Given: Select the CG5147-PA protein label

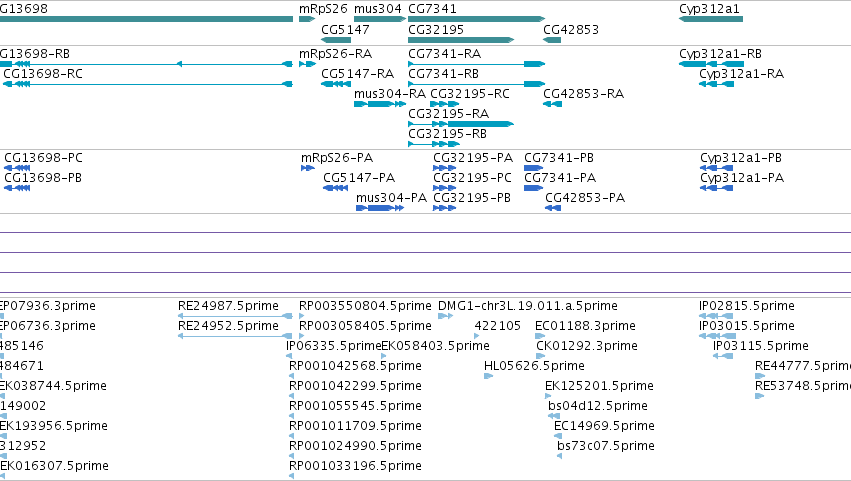Looking at the screenshot, I should pyautogui.click(x=359, y=178).
